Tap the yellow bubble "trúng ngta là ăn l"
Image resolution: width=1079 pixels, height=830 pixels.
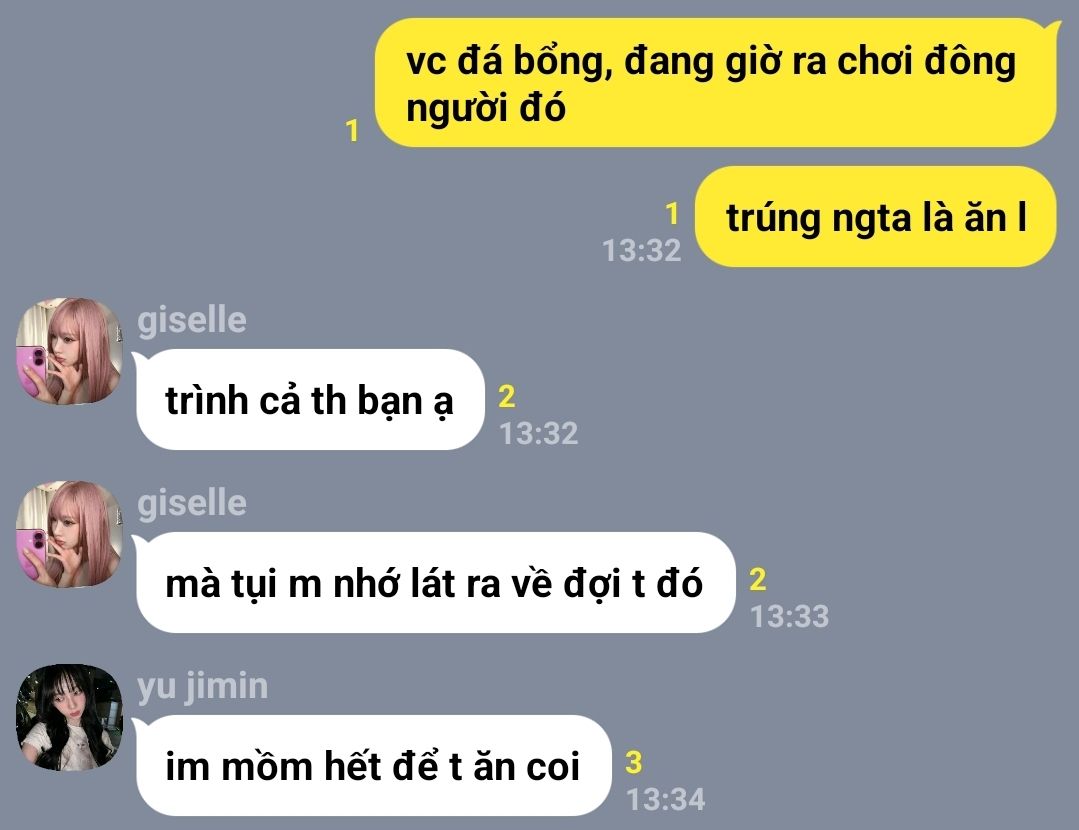tap(875, 217)
